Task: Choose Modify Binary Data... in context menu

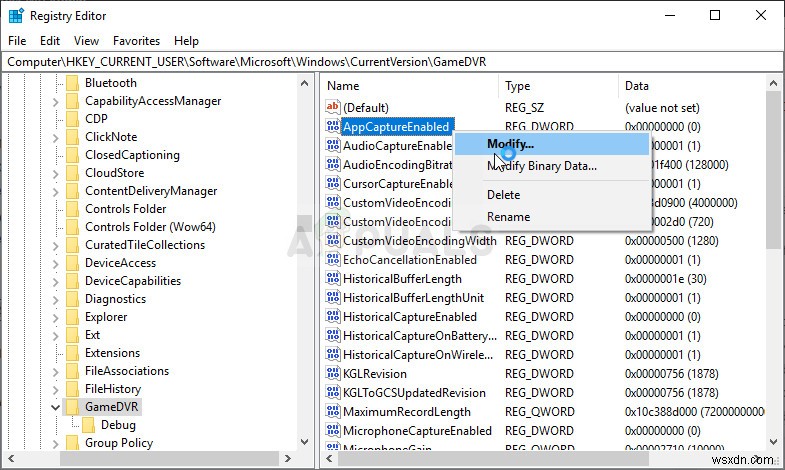Action: pos(551,166)
